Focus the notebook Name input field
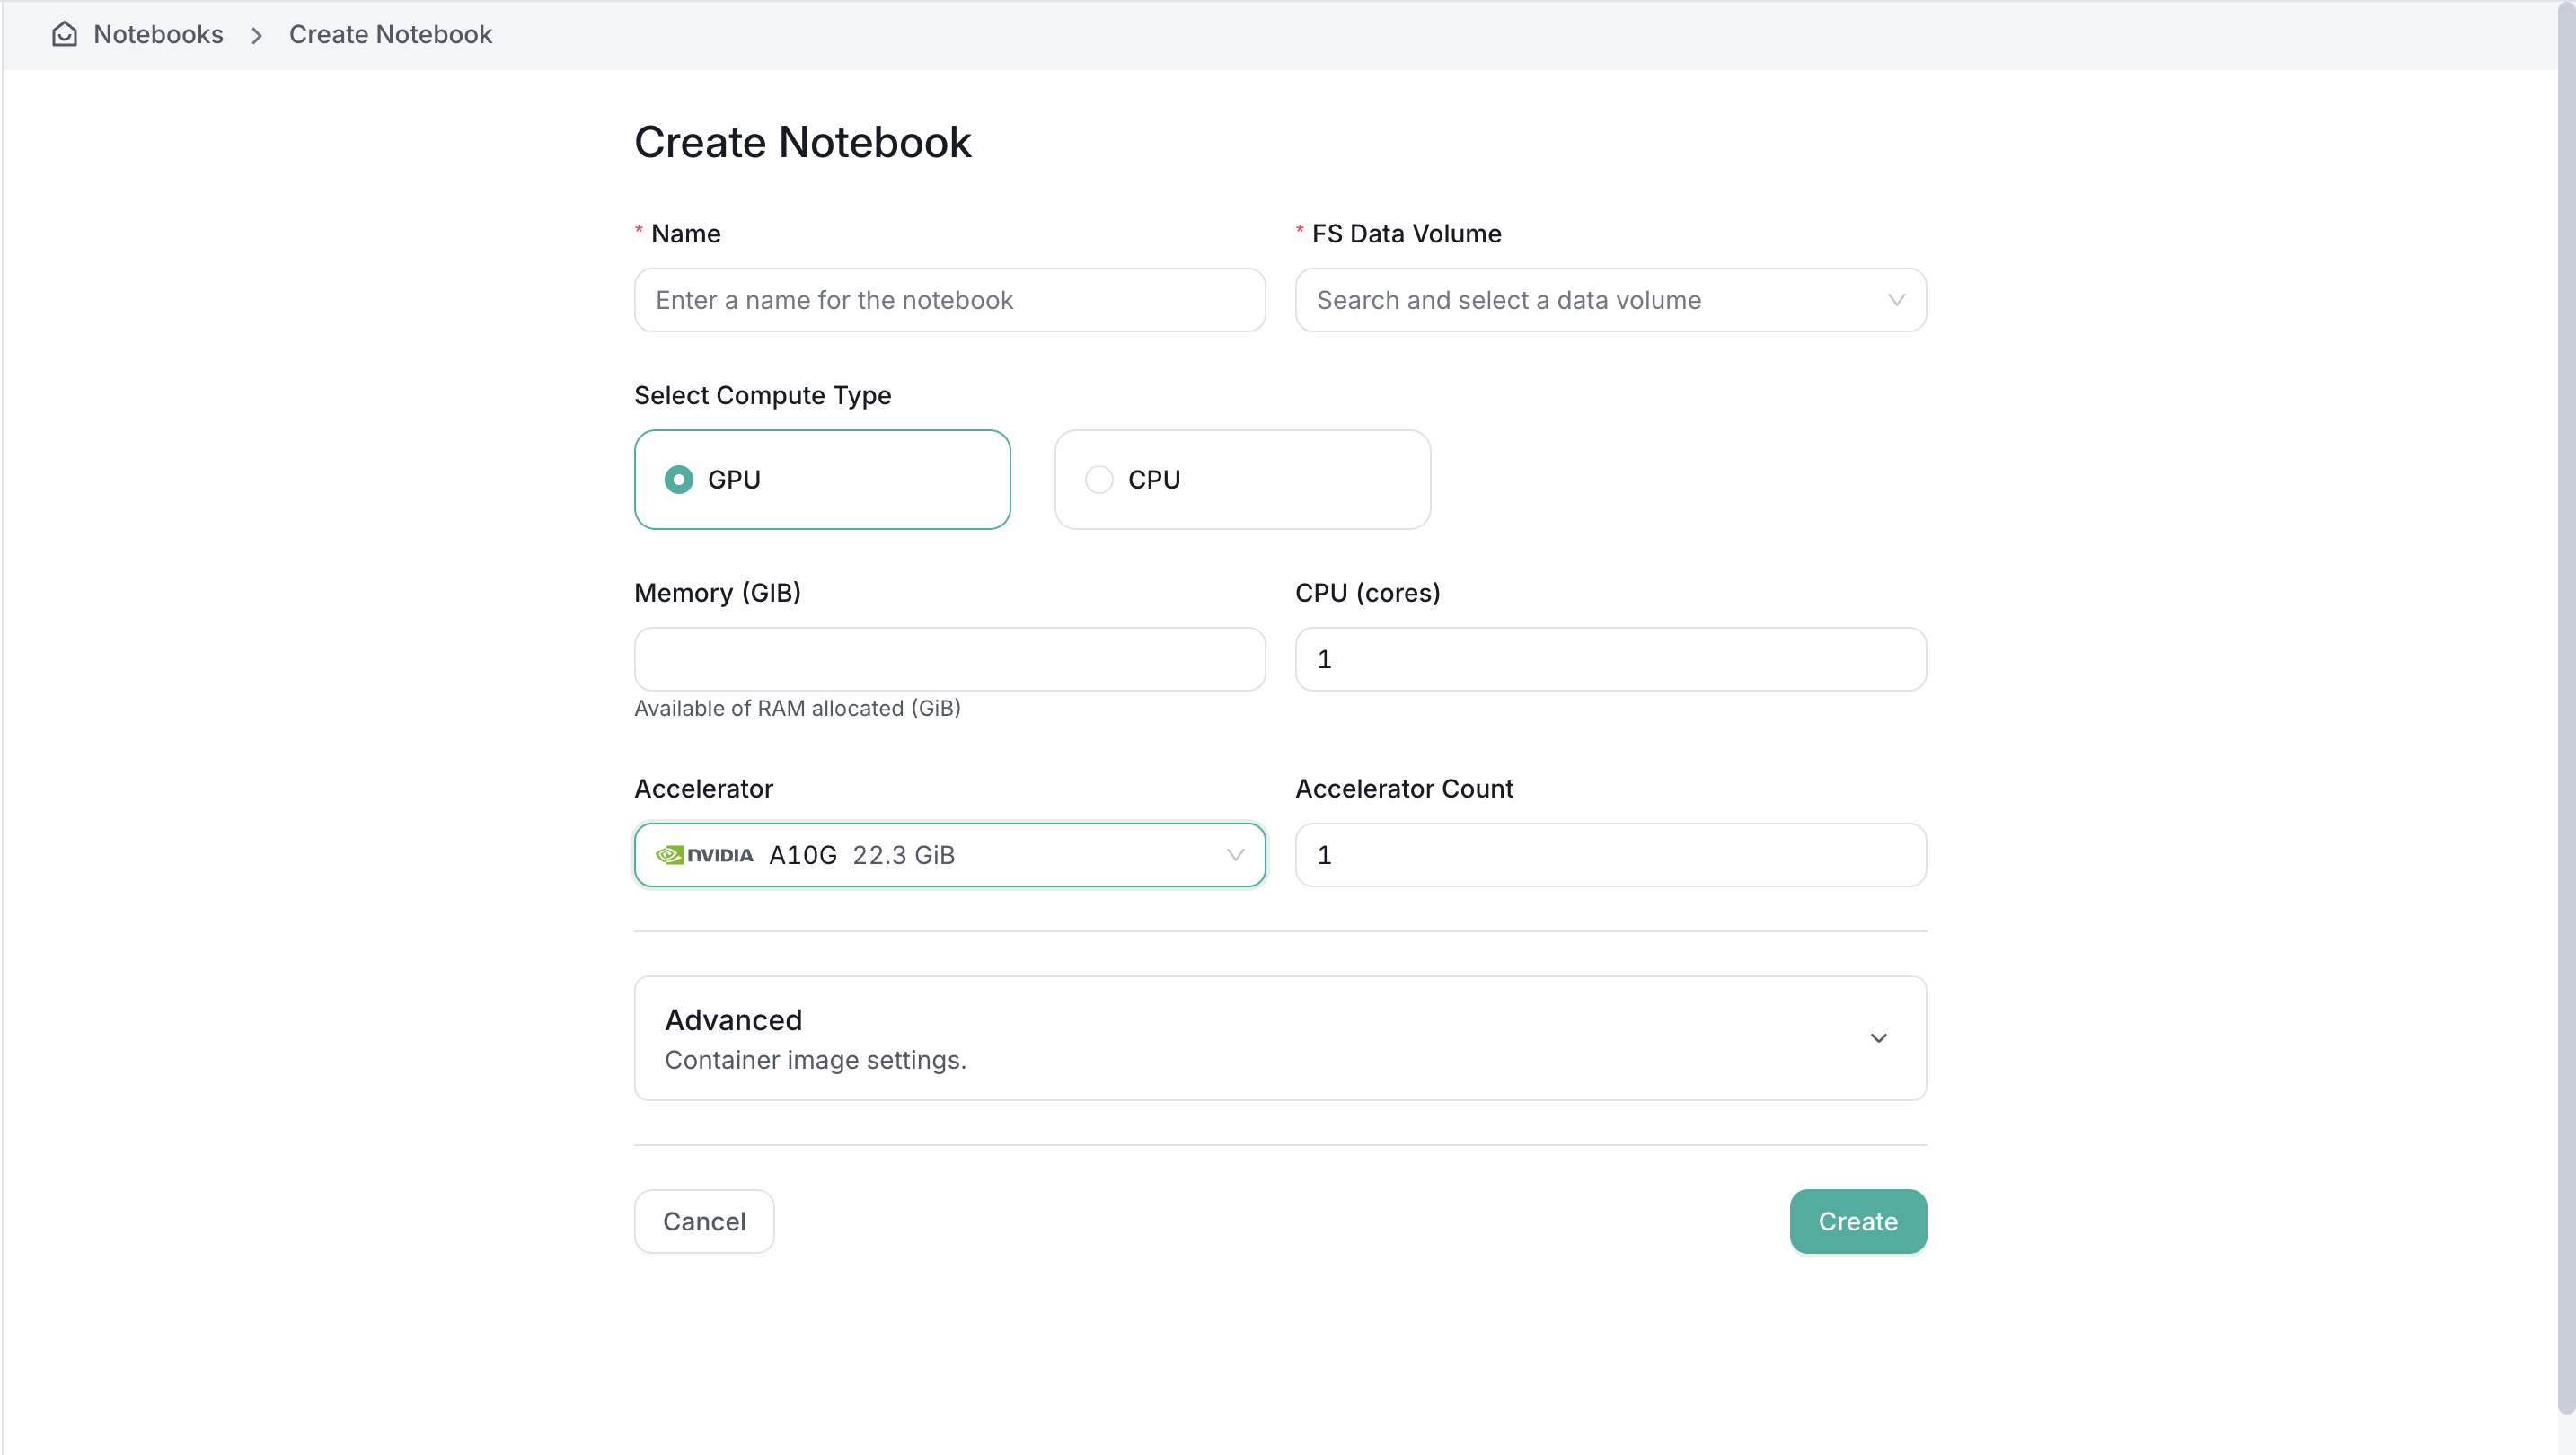 pos(950,300)
